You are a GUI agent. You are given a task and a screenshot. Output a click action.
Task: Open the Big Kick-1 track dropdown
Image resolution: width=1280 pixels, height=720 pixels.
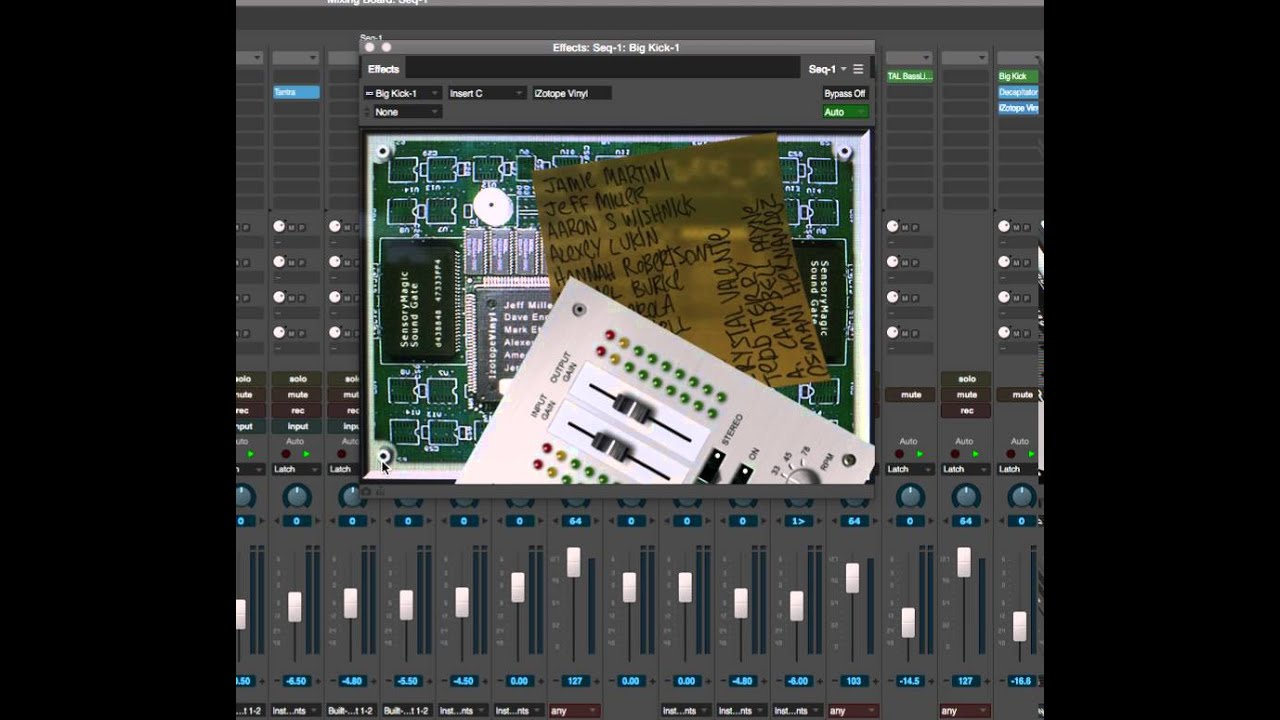click(403, 93)
